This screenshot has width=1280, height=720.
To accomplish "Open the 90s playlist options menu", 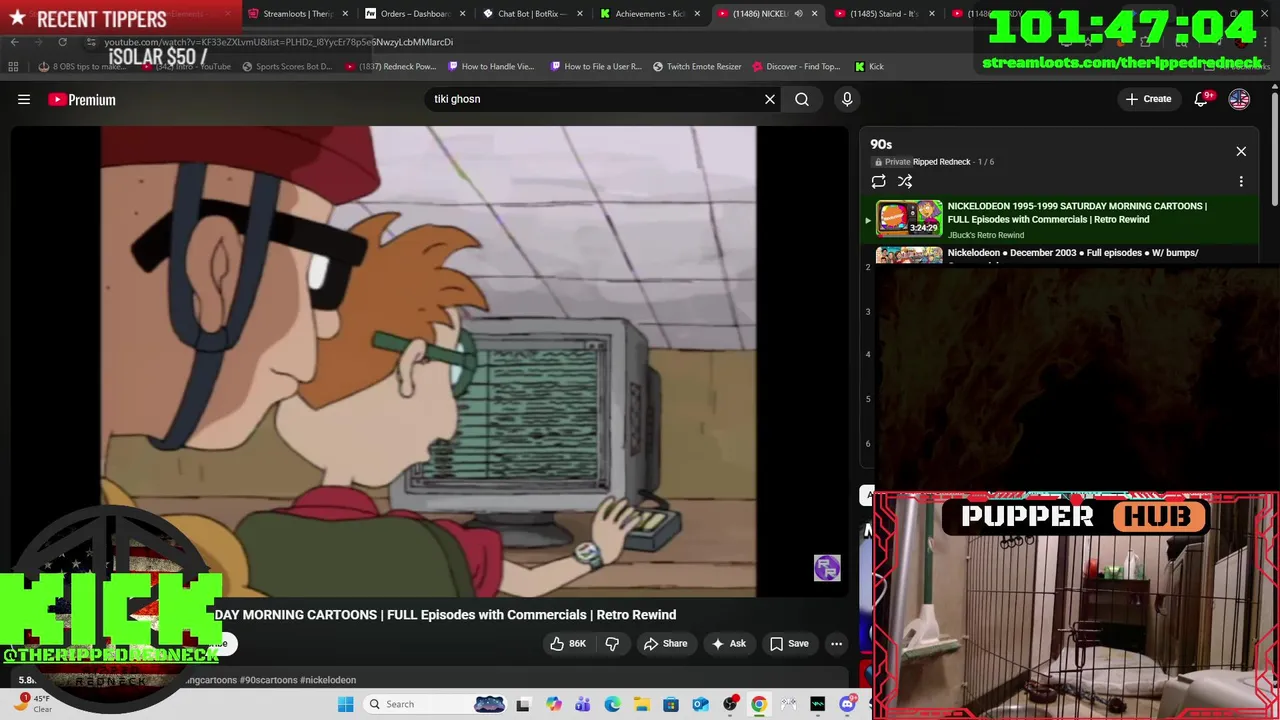I will 1241,181.
